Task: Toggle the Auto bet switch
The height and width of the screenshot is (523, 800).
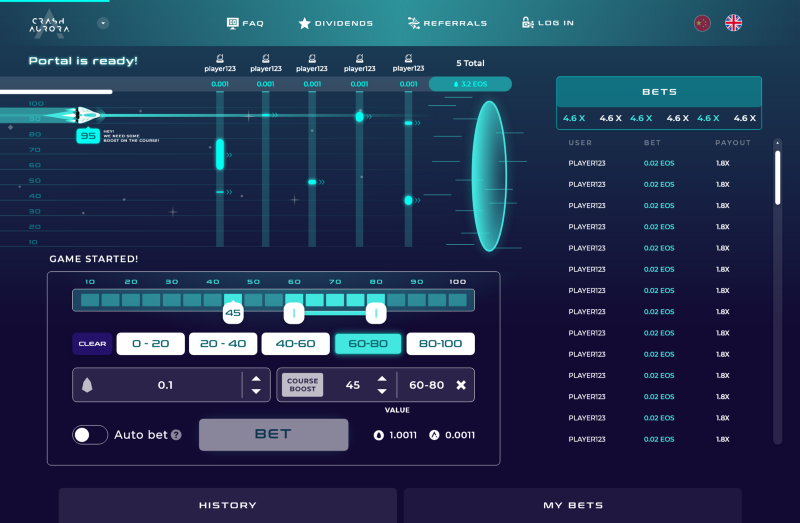Action: [x=90, y=435]
